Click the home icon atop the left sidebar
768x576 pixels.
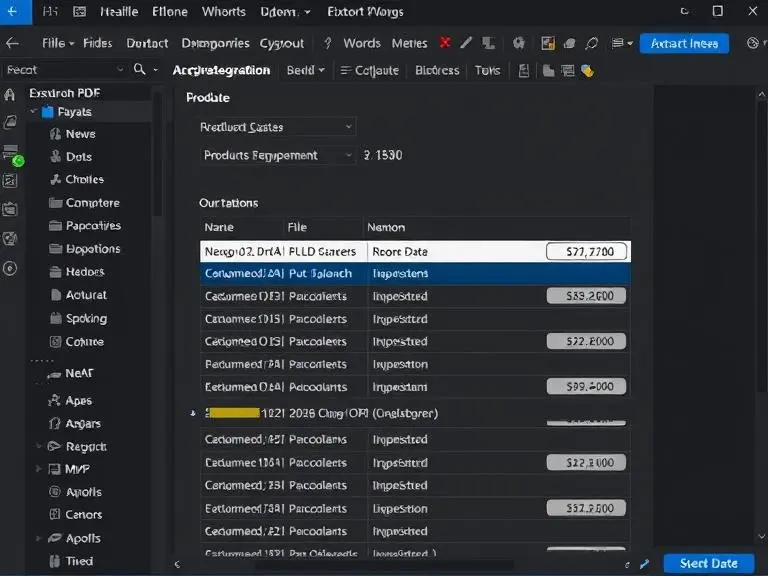(11, 95)
